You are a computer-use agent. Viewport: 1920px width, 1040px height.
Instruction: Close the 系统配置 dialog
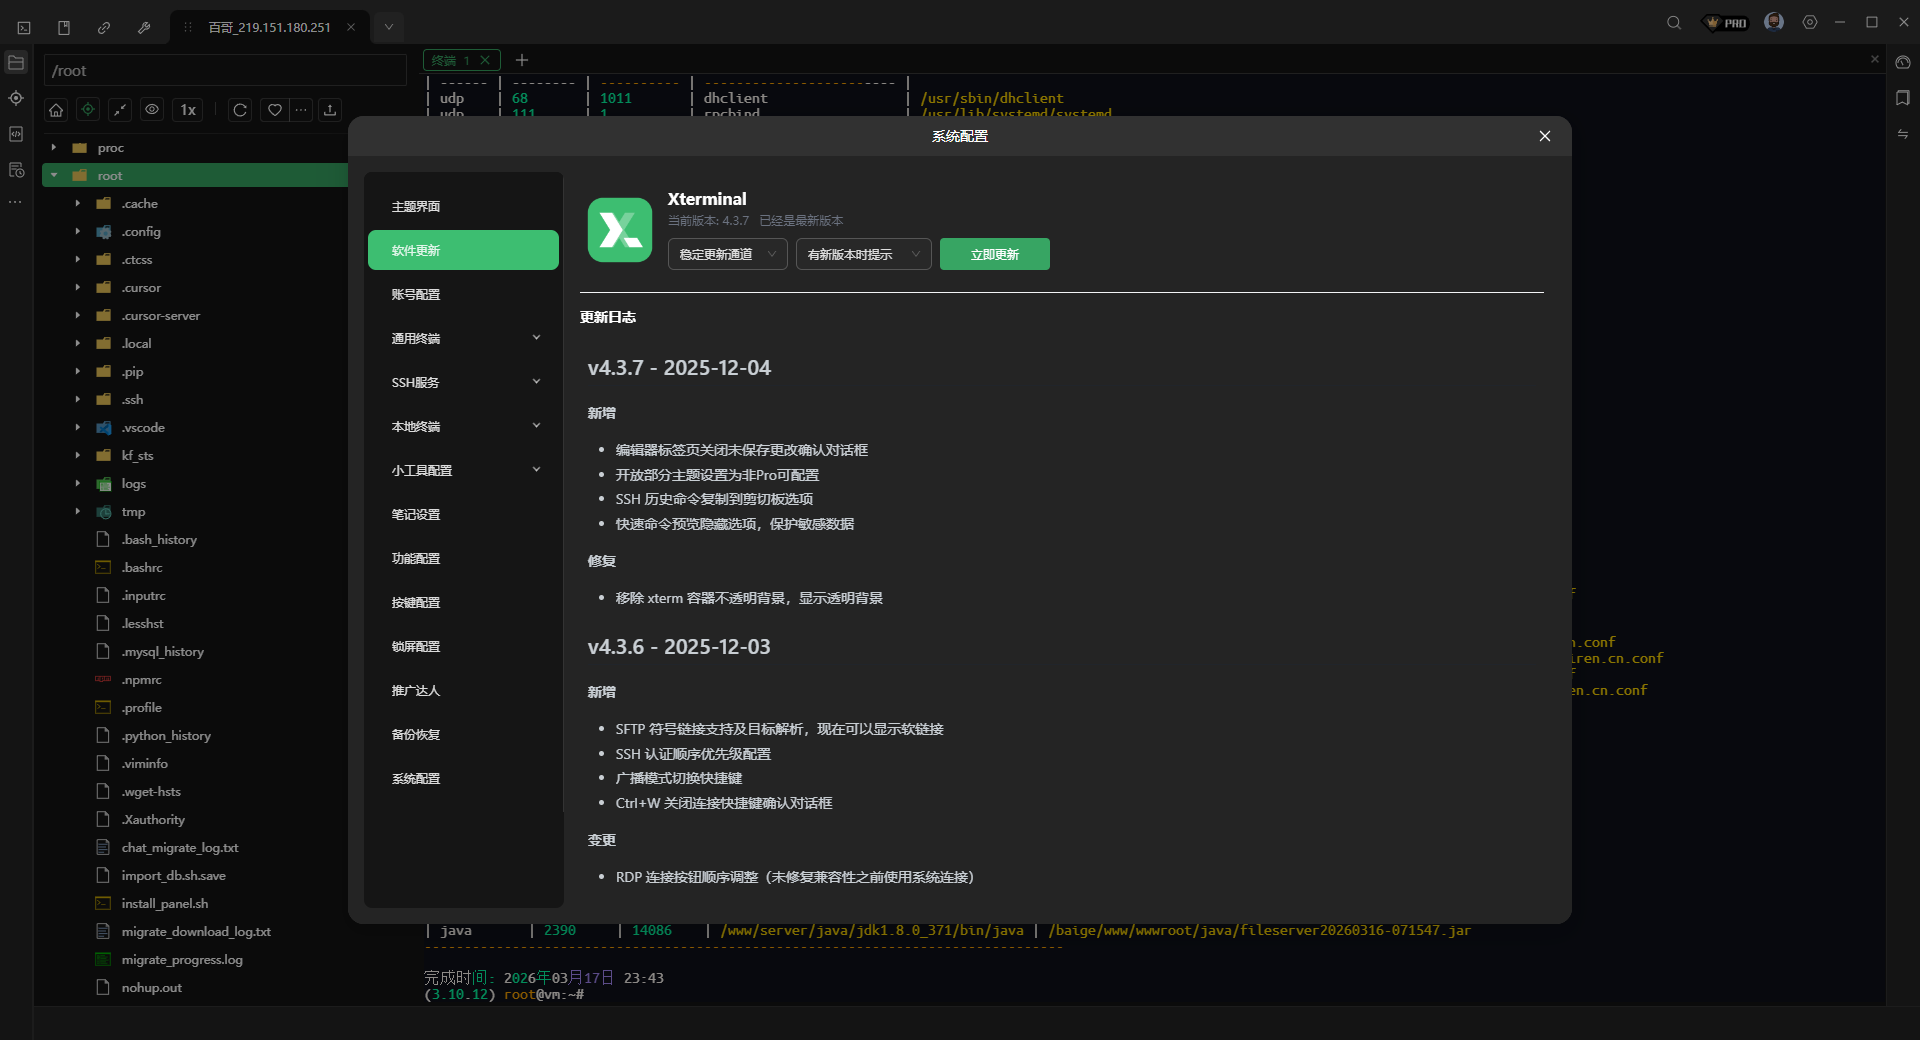click(1544, 136)
